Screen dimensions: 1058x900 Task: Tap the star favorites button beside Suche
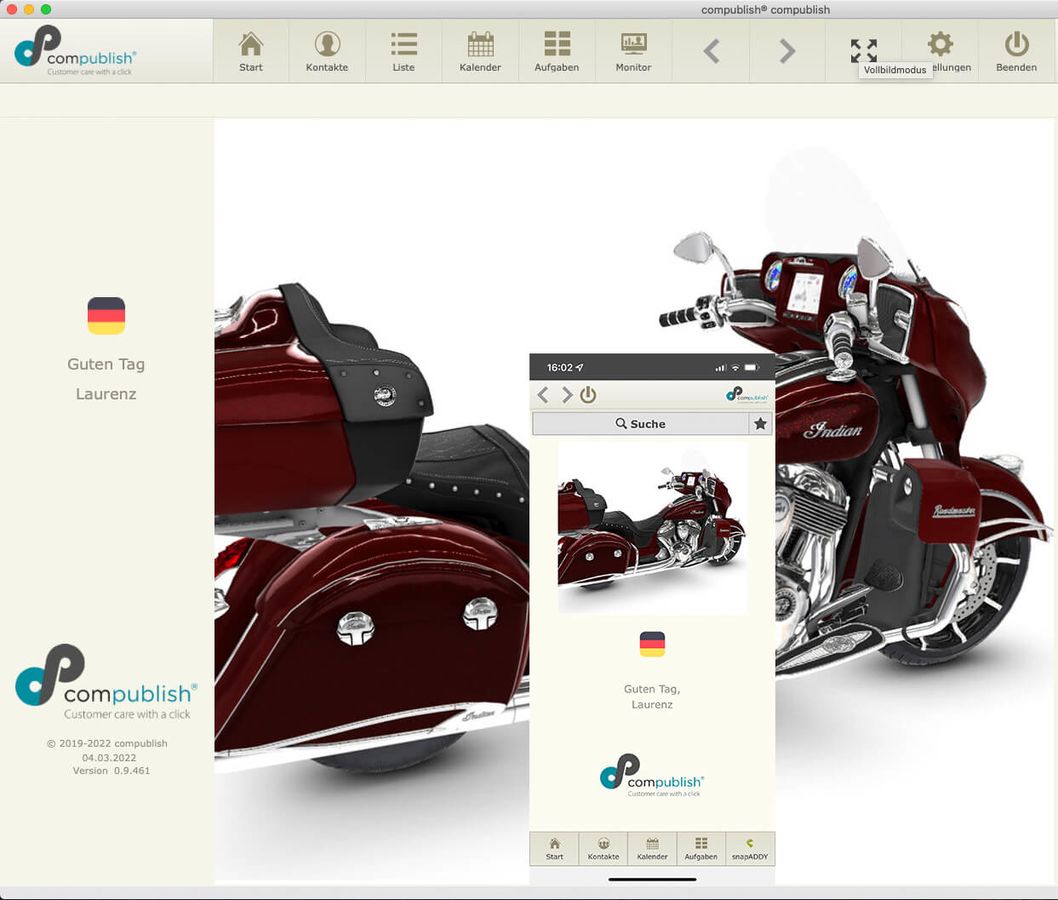point(760,424)
